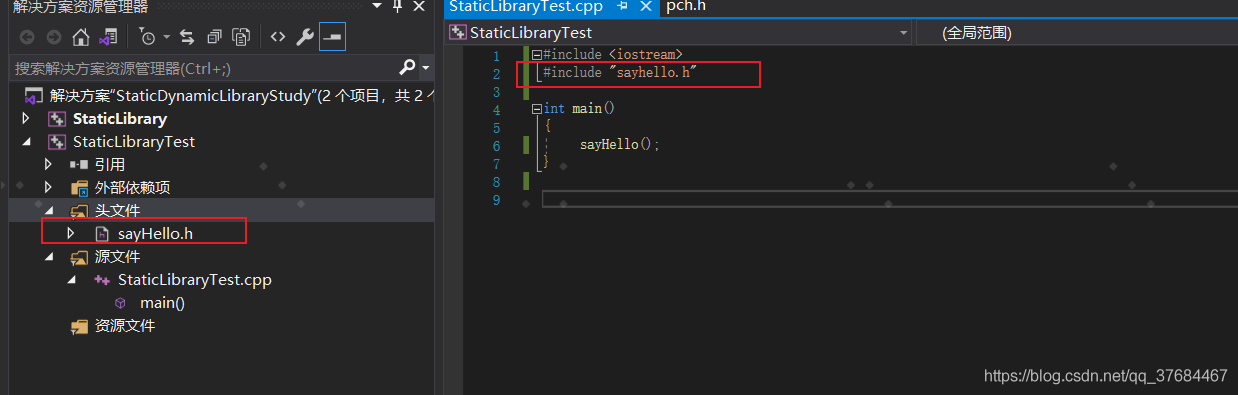Select the StaticLibrary project
The image size is (1238, 395).
[120, 119]
